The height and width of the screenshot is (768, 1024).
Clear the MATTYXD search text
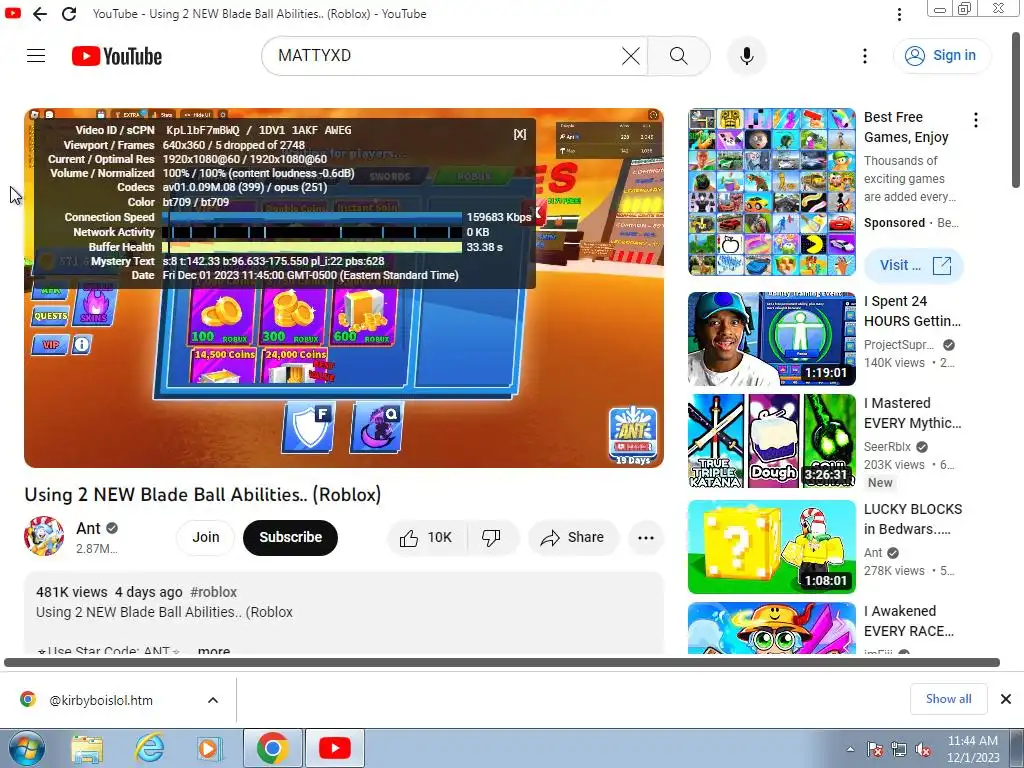[x=630, y=56]
